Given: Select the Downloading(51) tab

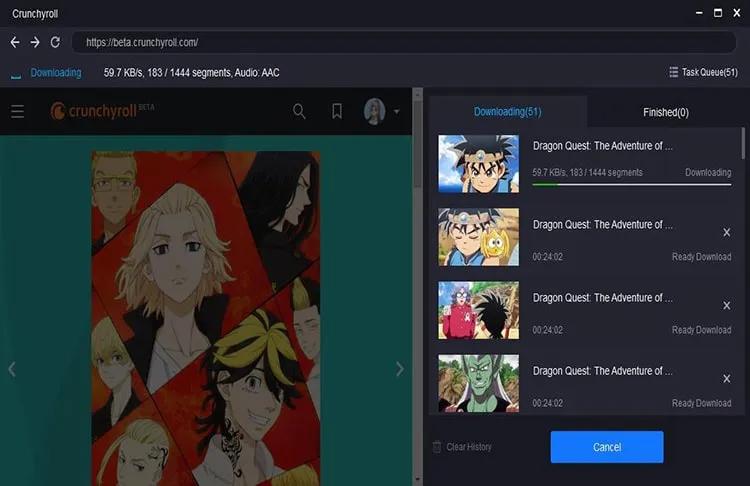Looking at the screenshot, I should tap(506, 112).
